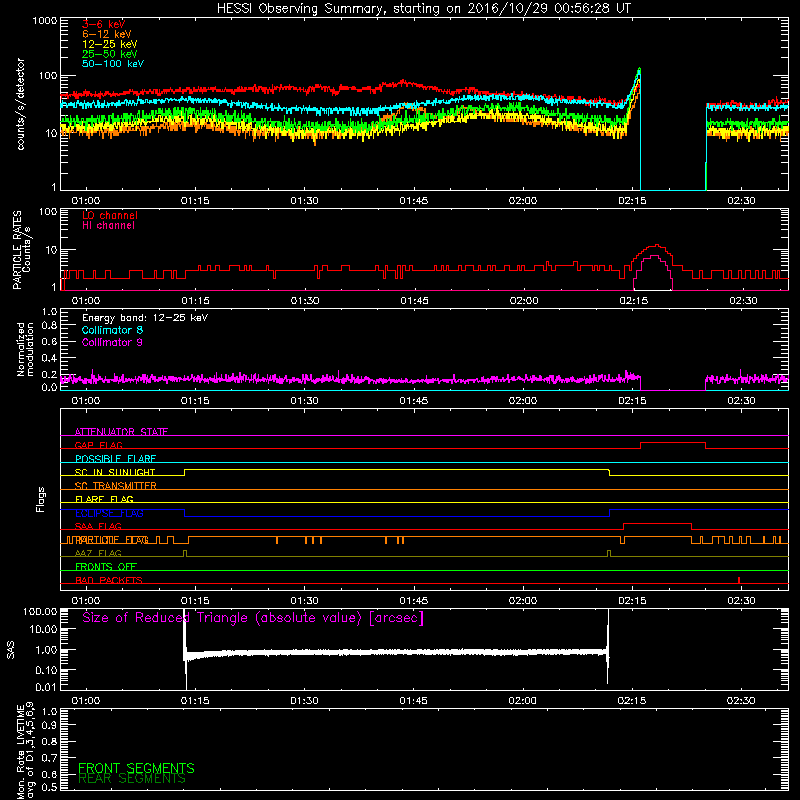Click the SC IN SUNLIGHT flag label
Screen dimensions: 800x800
coord(115,472)
